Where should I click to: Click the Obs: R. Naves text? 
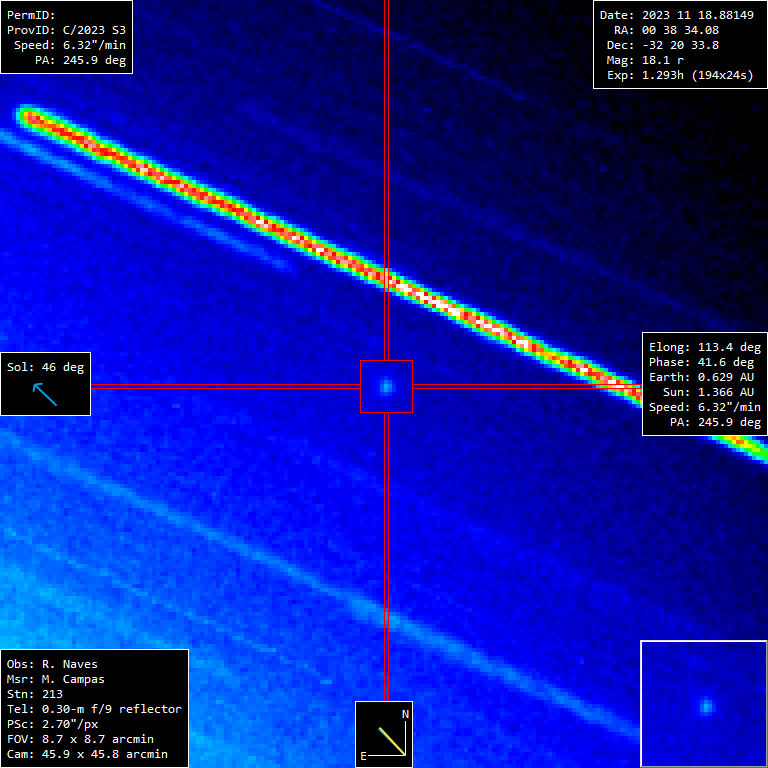click(52, 664)
